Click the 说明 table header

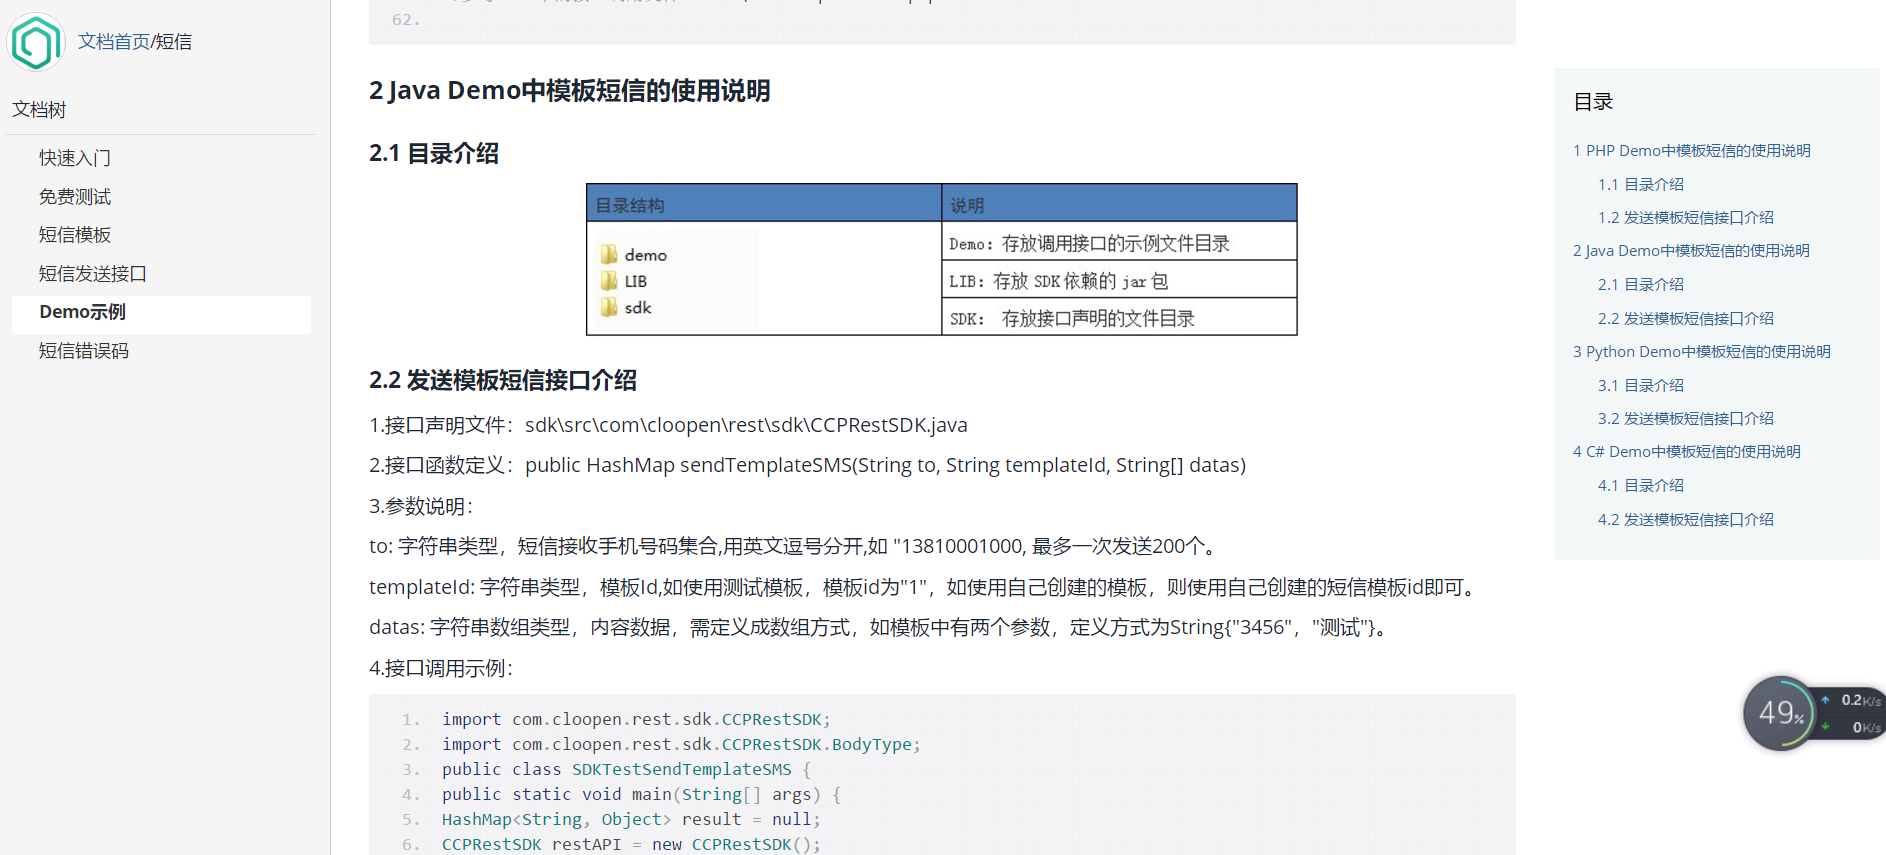click(1119, 204)
